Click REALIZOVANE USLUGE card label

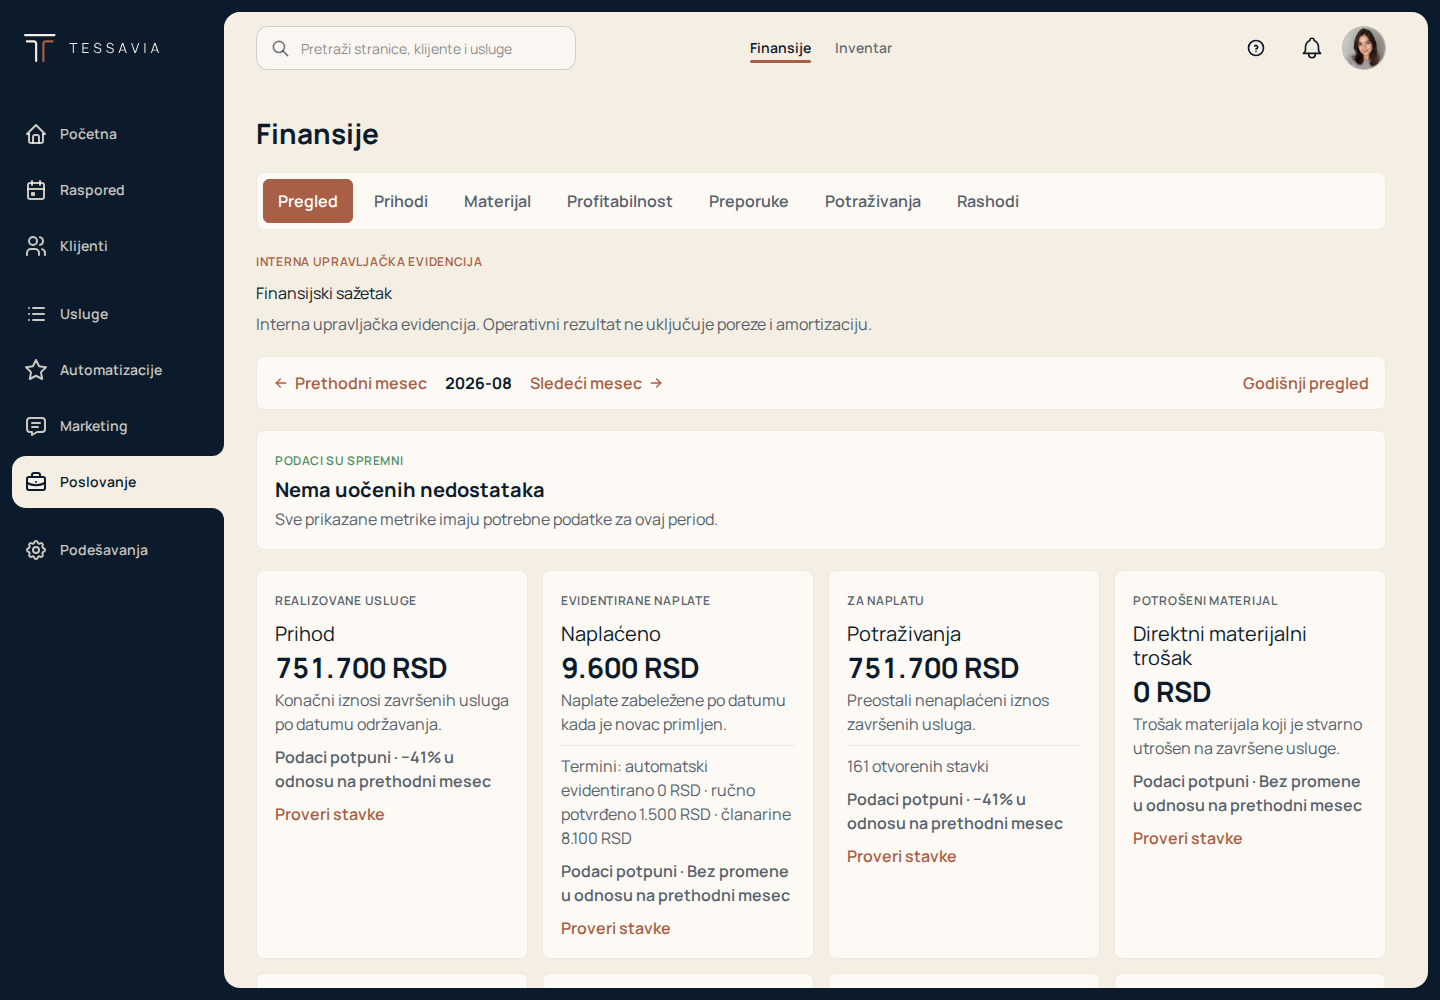pos(346,601)
